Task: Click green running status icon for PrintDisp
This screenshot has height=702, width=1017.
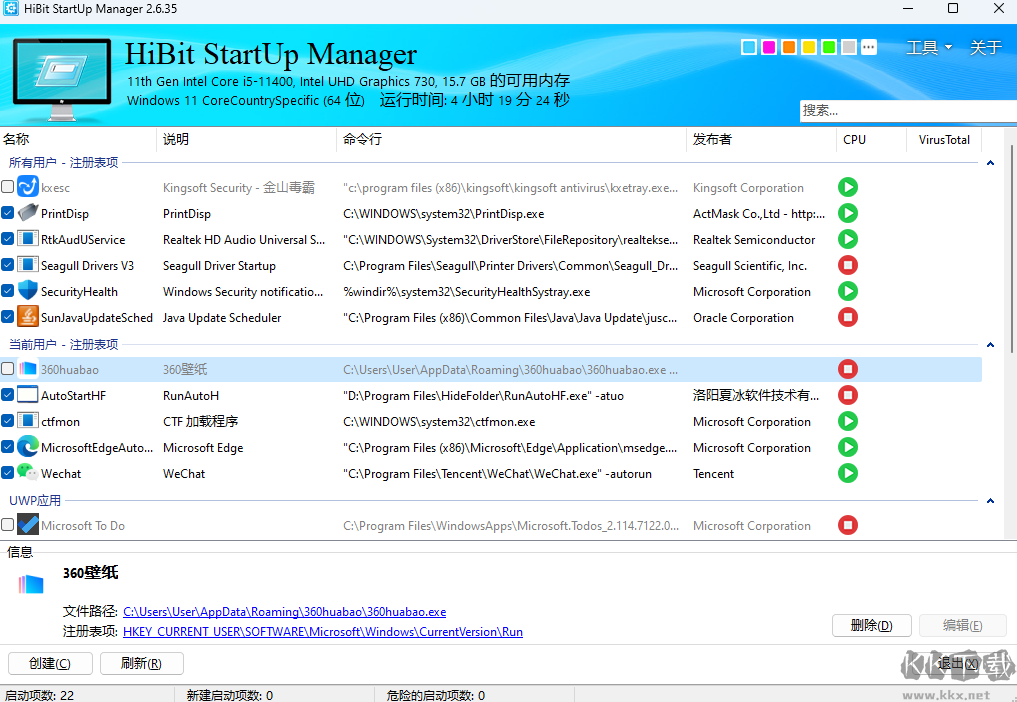Action: pos(848,213)
